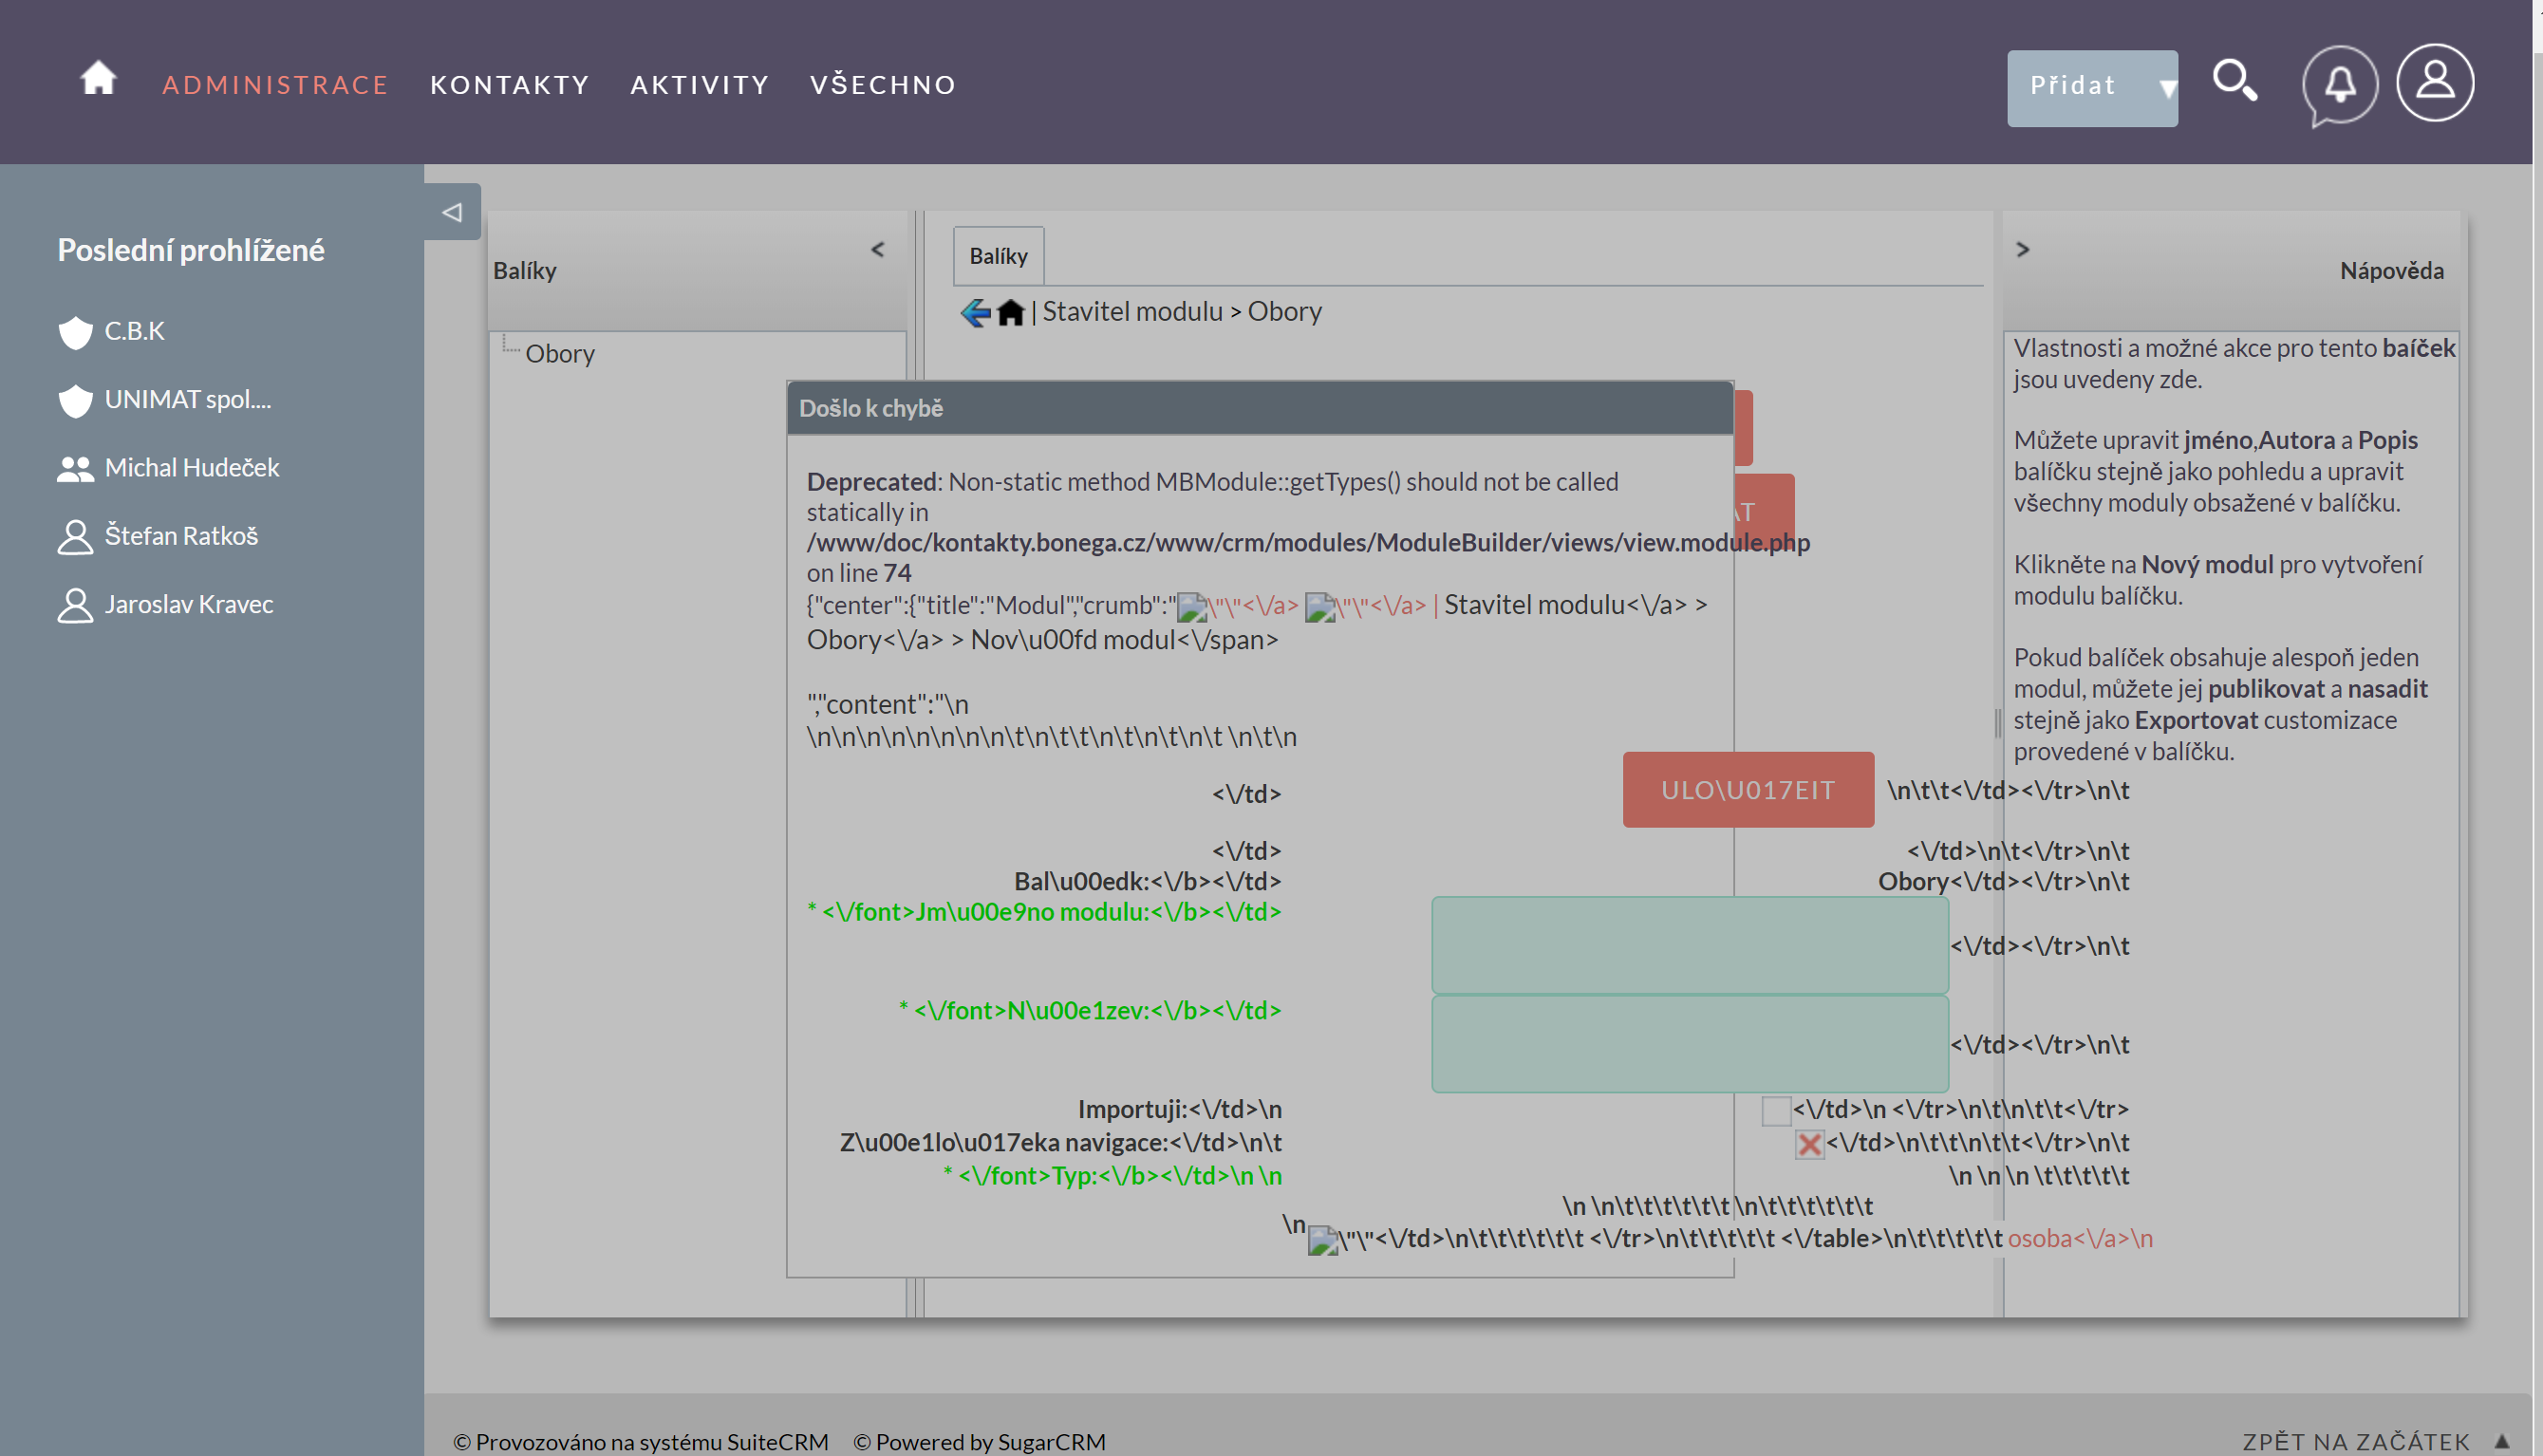The image size is (2543, 1456).
Task: Expand the Přidat dropdown arrow
Action: point(2166,88)
